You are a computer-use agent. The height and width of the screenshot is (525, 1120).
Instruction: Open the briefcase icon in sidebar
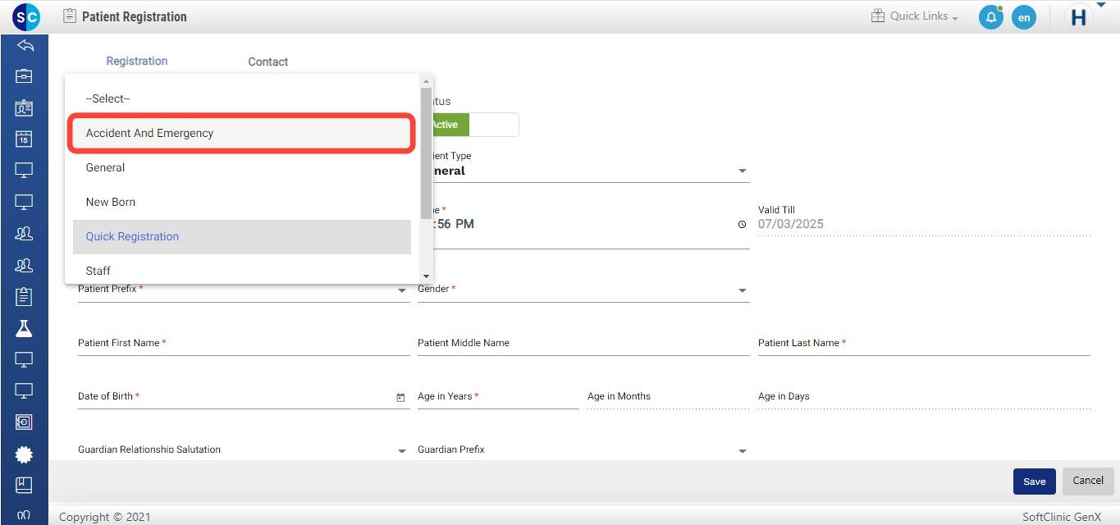[24, 76]
